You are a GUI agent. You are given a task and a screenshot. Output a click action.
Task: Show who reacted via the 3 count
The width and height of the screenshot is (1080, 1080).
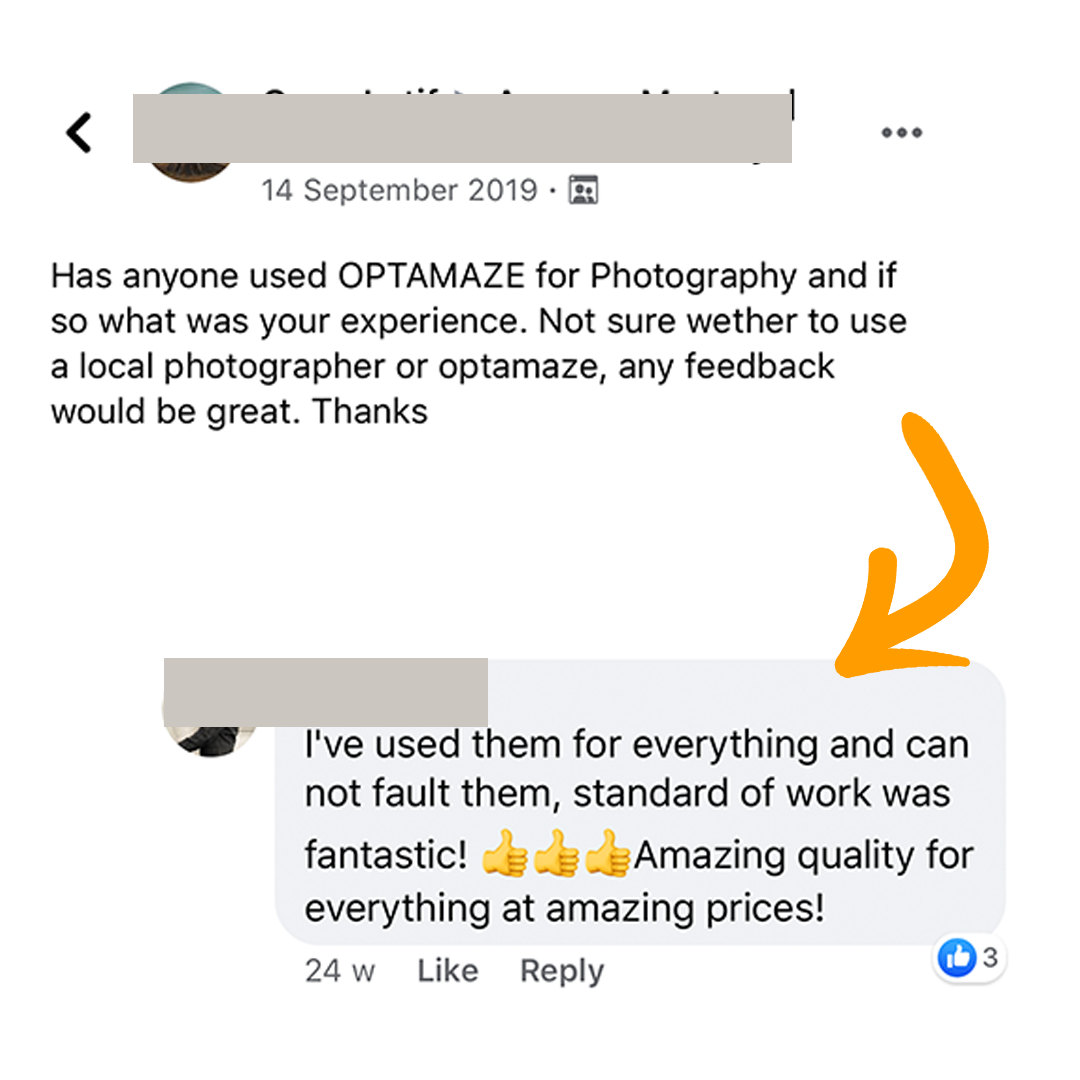coord(990,957)
